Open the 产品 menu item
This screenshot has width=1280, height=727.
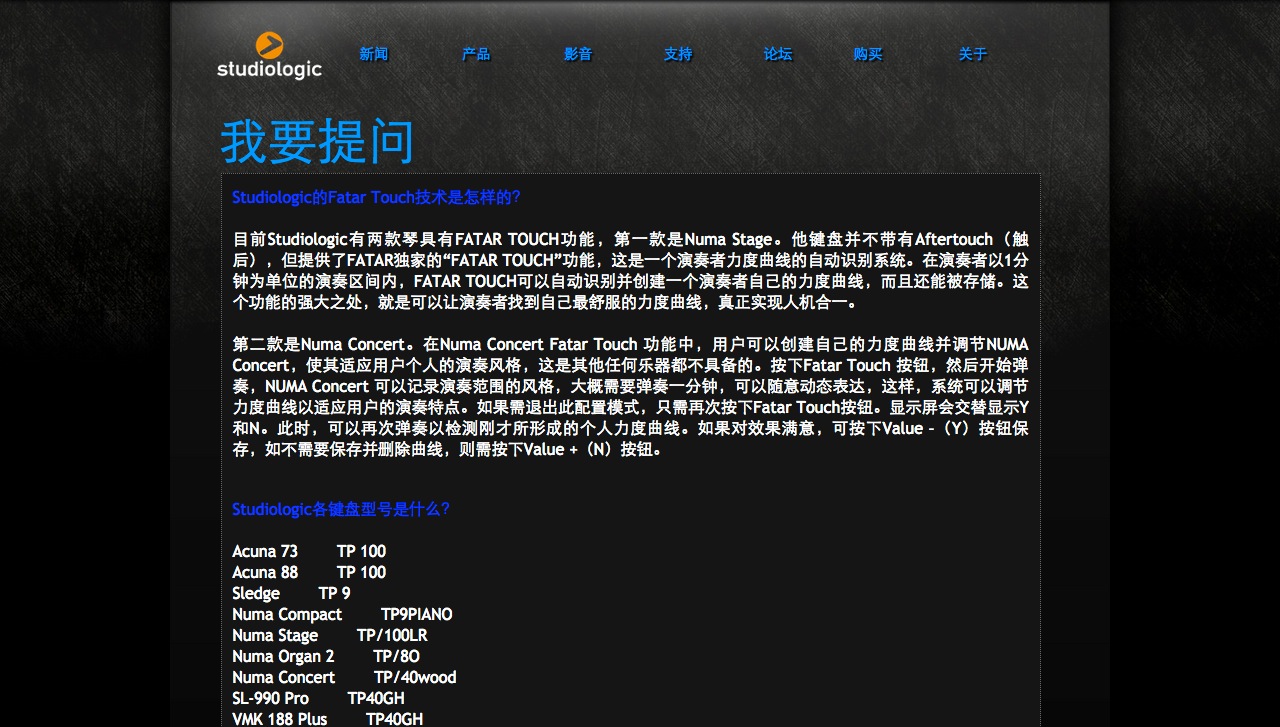click(x=476, y=54)
